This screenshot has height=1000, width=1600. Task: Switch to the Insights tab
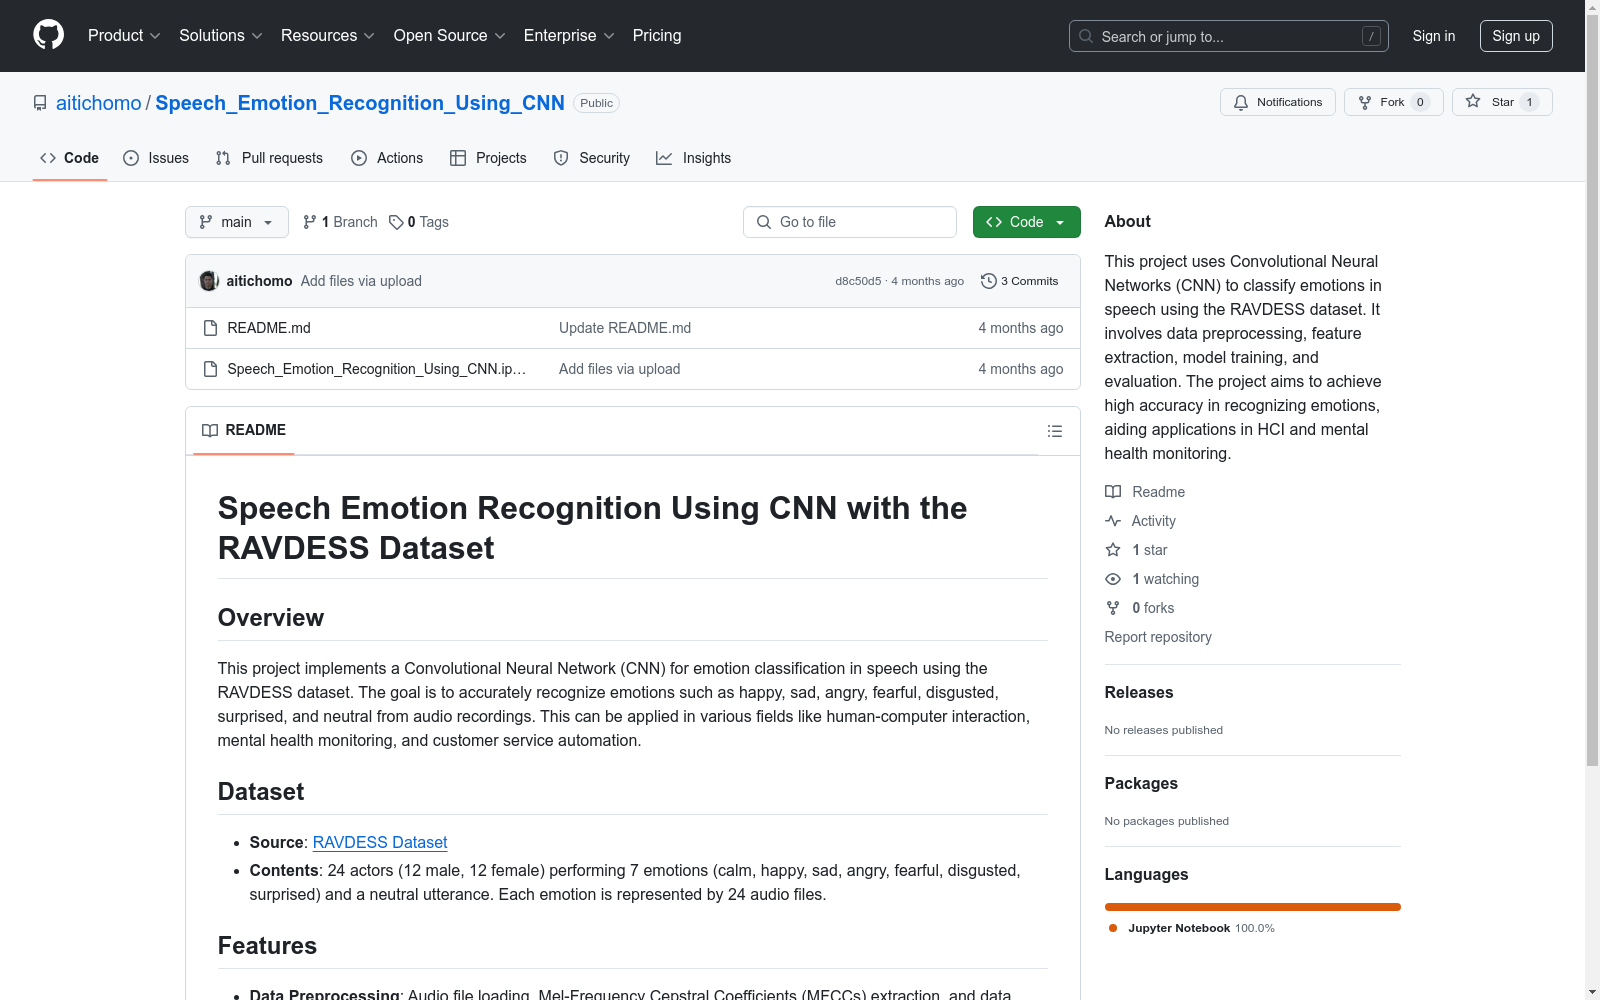tap(694, 158)
